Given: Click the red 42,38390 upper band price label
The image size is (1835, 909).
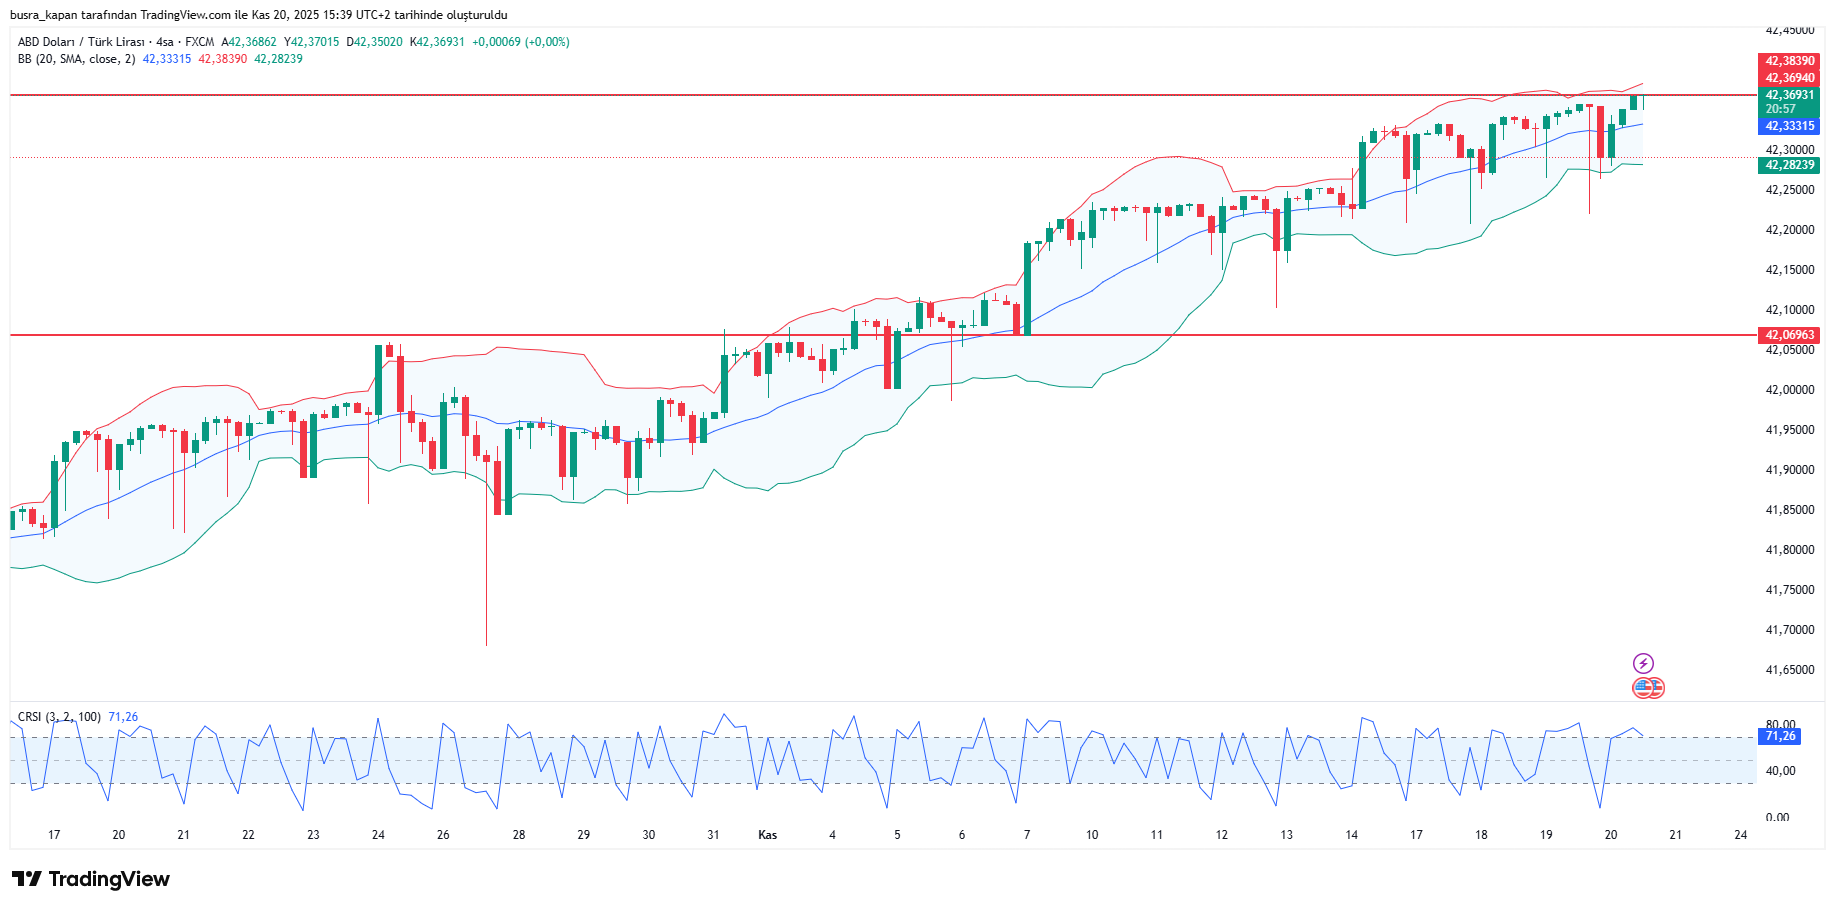Looking at the screenshot, I should tap(1789, 61).
